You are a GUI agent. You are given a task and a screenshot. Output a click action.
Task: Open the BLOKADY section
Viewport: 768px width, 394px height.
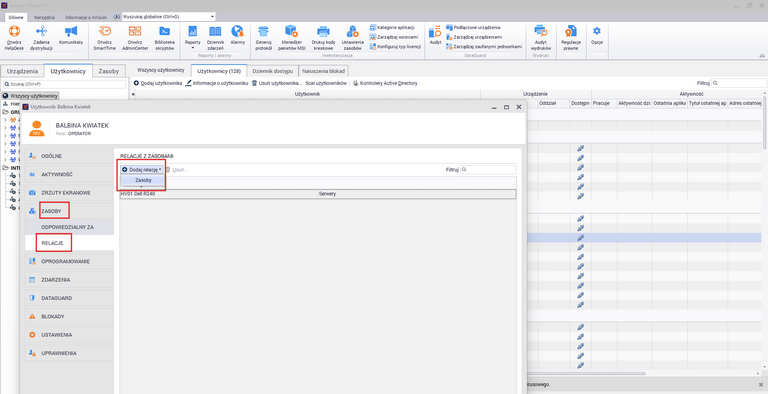click(70, 317)
